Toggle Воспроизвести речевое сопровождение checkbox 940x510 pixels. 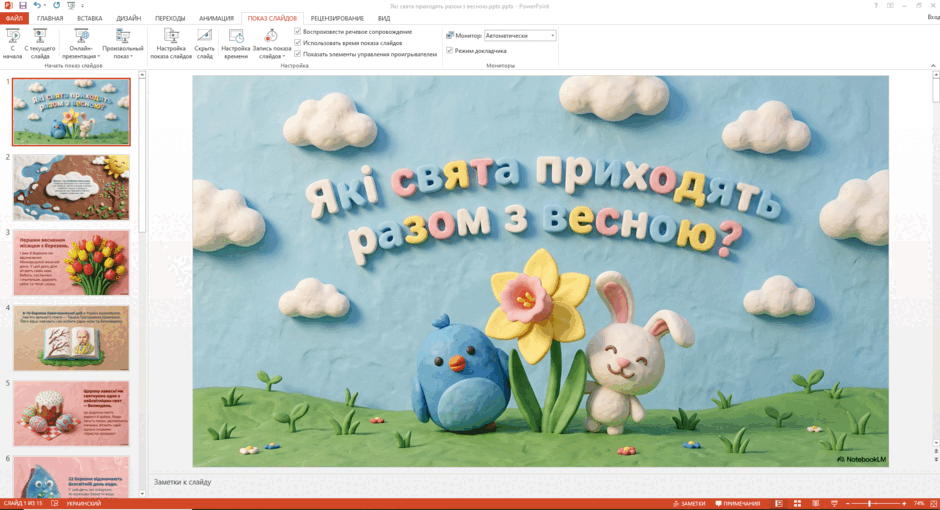298,32
